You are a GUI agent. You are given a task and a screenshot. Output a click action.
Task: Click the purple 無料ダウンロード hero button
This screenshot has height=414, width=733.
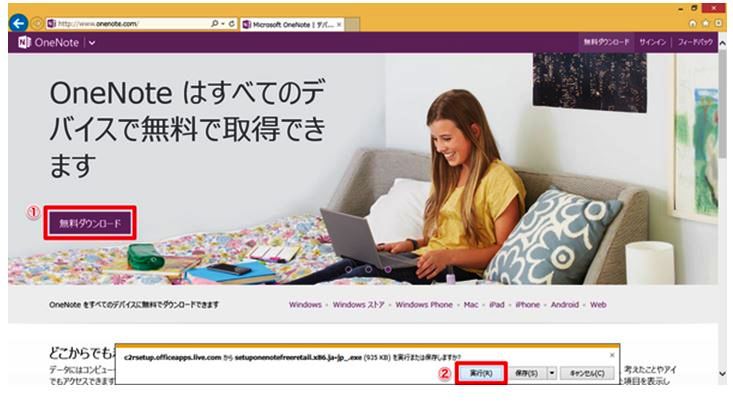point(90,223)
